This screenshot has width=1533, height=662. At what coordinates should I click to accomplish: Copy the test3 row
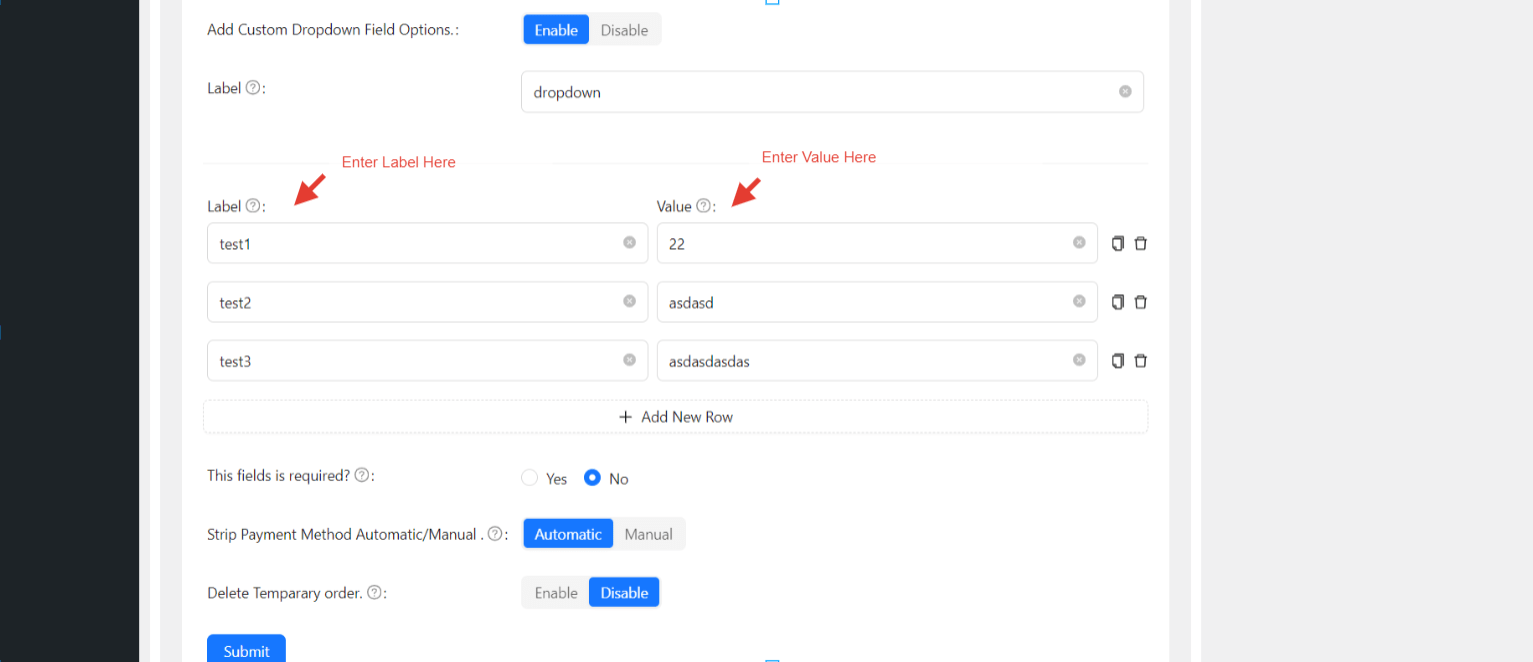[1118, 361]
